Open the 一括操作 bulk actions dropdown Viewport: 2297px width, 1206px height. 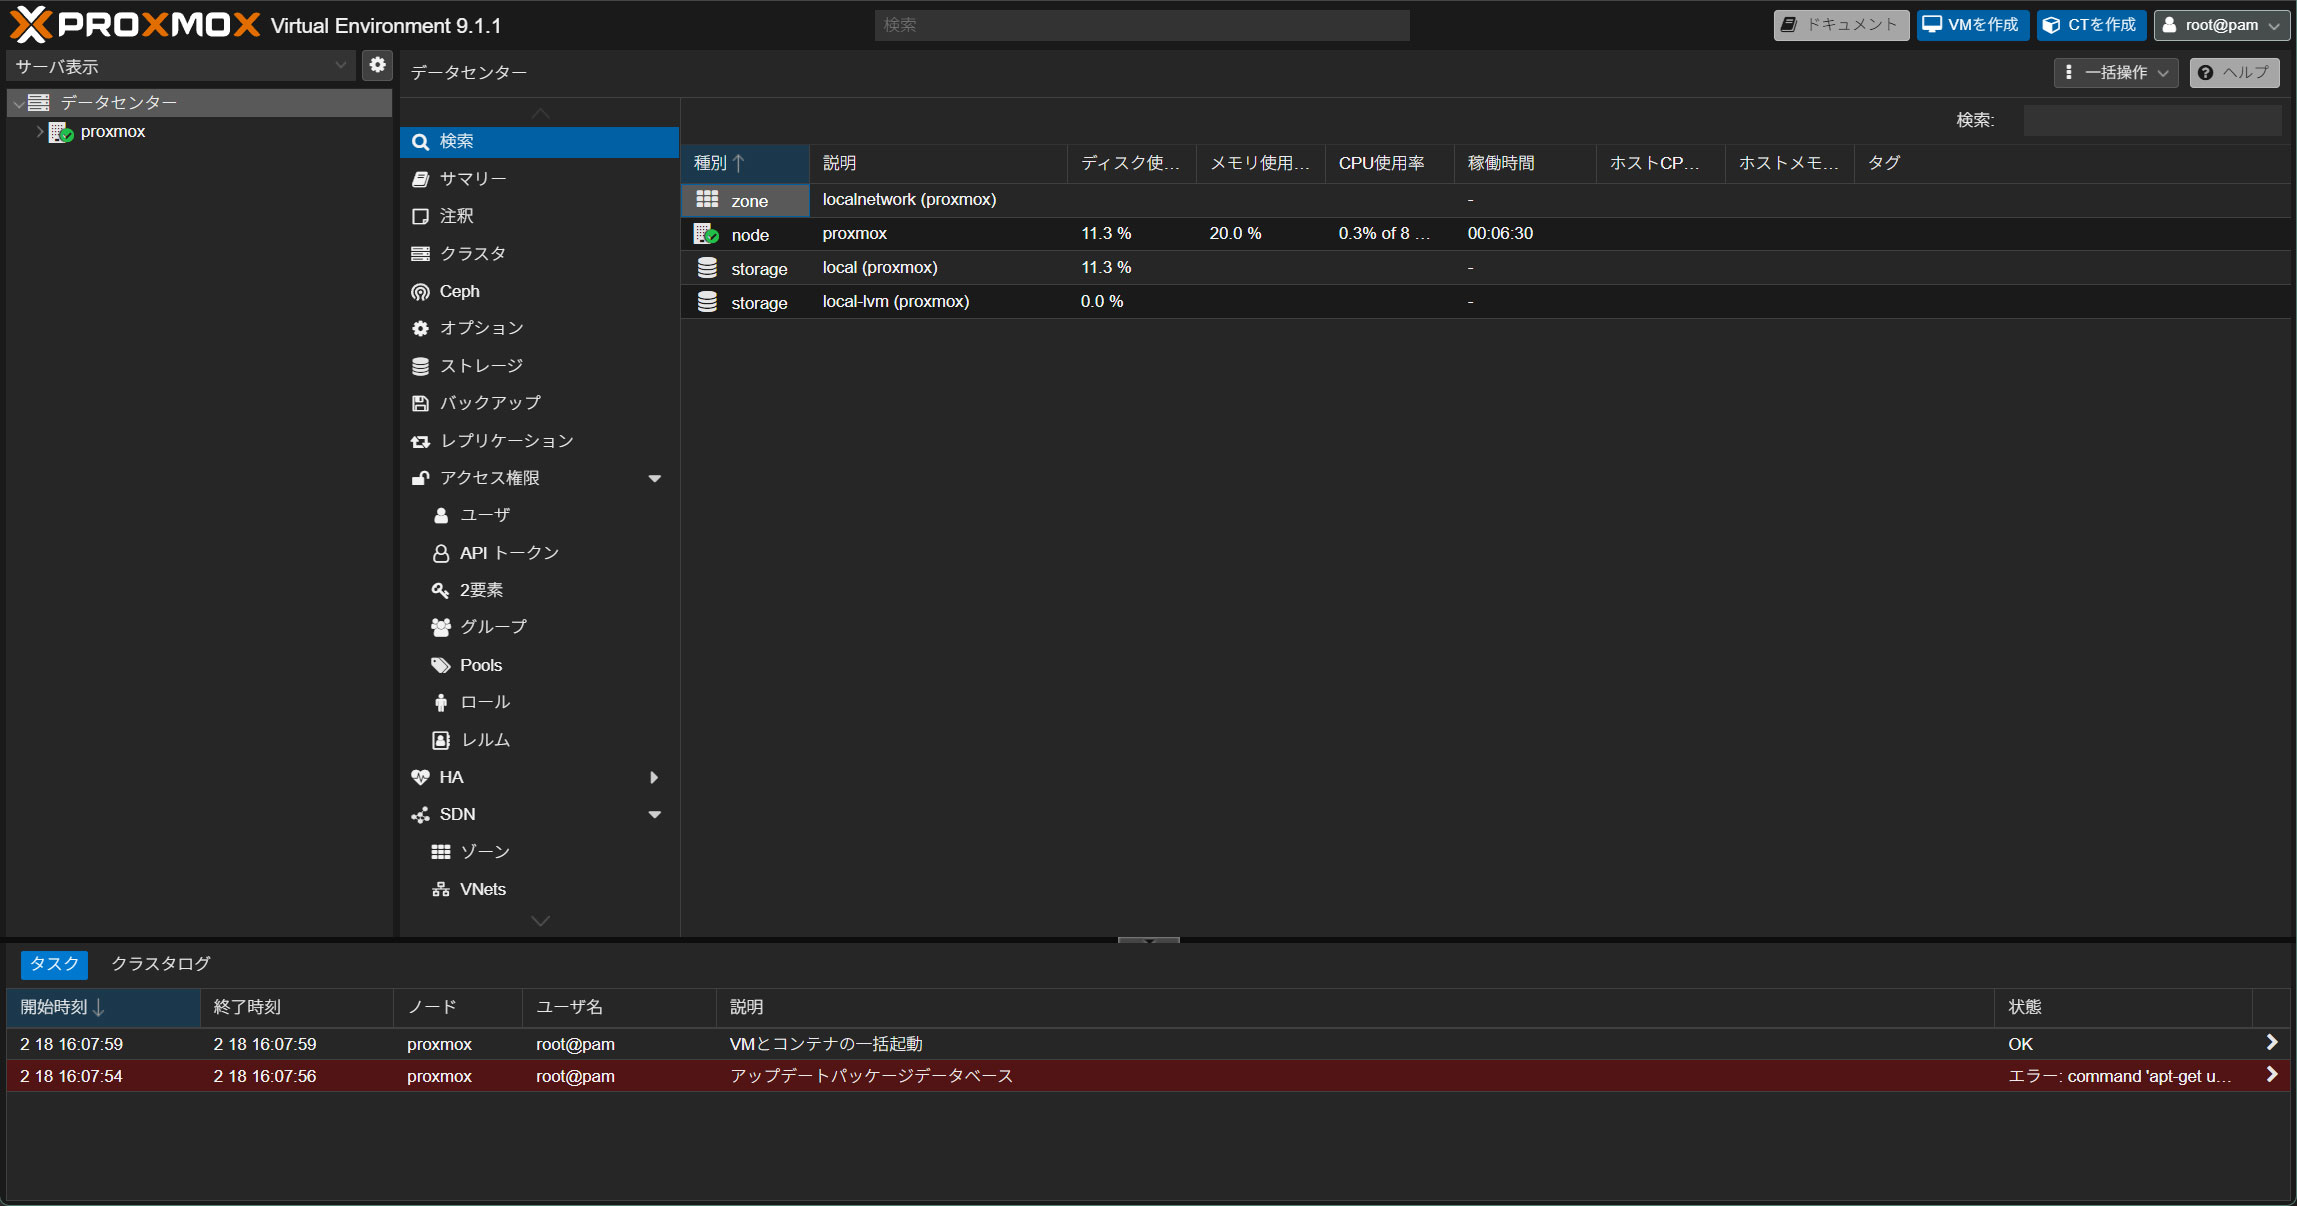pos(2116,72)
